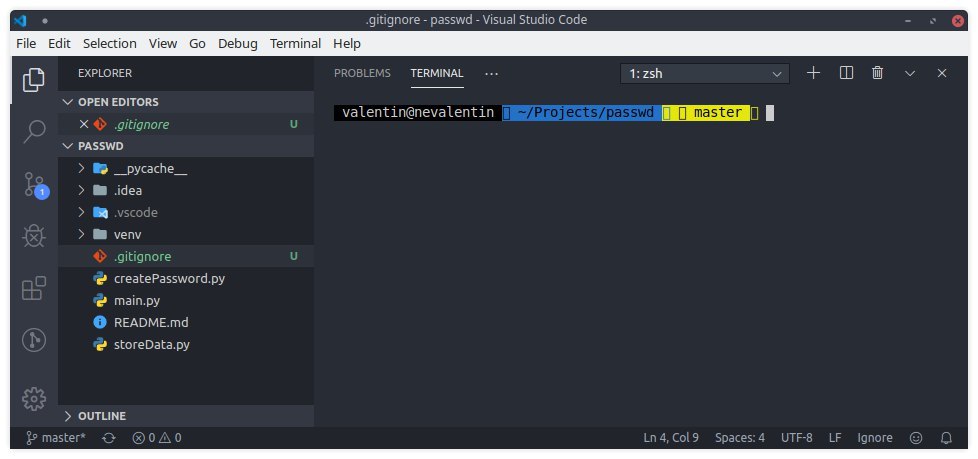Show more panel tabs via ellipsis
Screen dimensions: 978x459
[491, 74]
